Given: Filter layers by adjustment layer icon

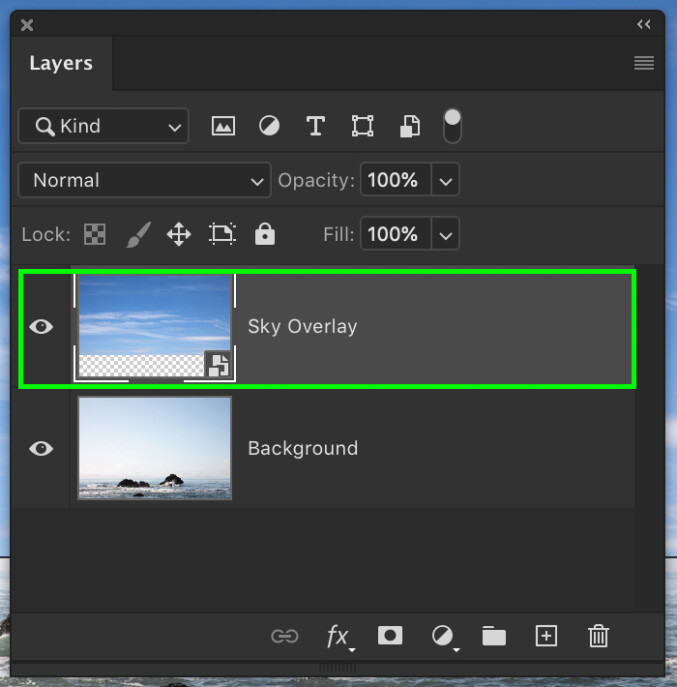Looking at the screenshot, I should coord(269,126).
